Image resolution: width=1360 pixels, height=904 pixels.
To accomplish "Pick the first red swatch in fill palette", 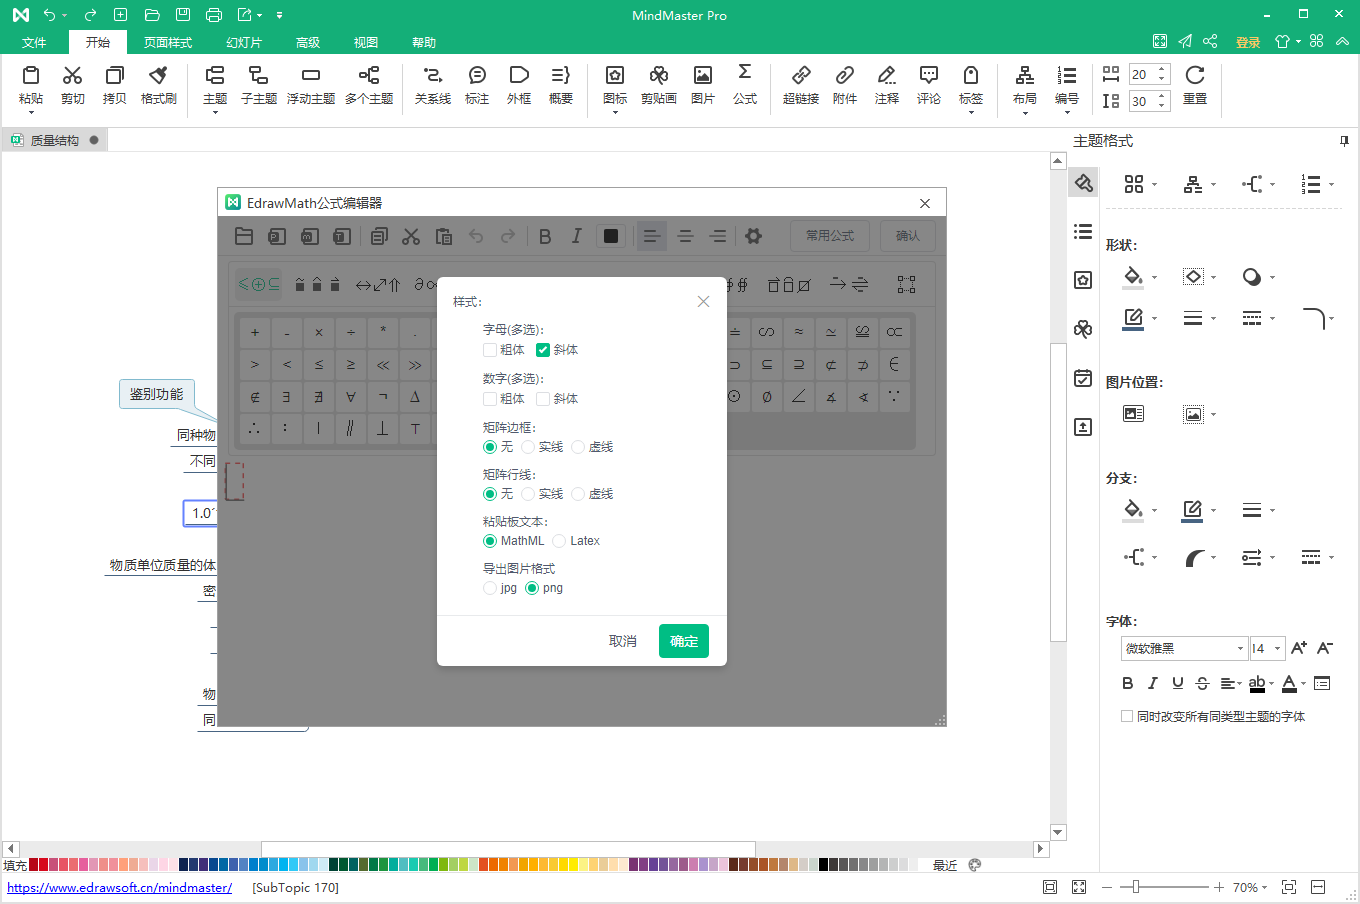I will point(34,865).
